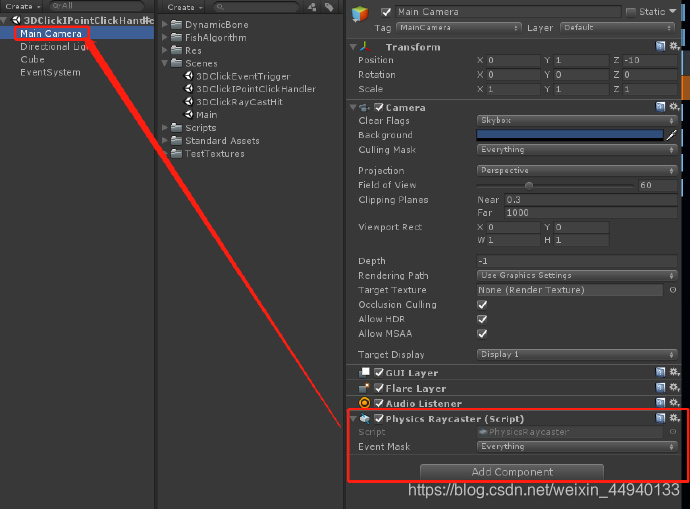The height and width of the screenshot is (509, 690).
Task: Open GUI Layer help book icon
Action: click(660, 372)
